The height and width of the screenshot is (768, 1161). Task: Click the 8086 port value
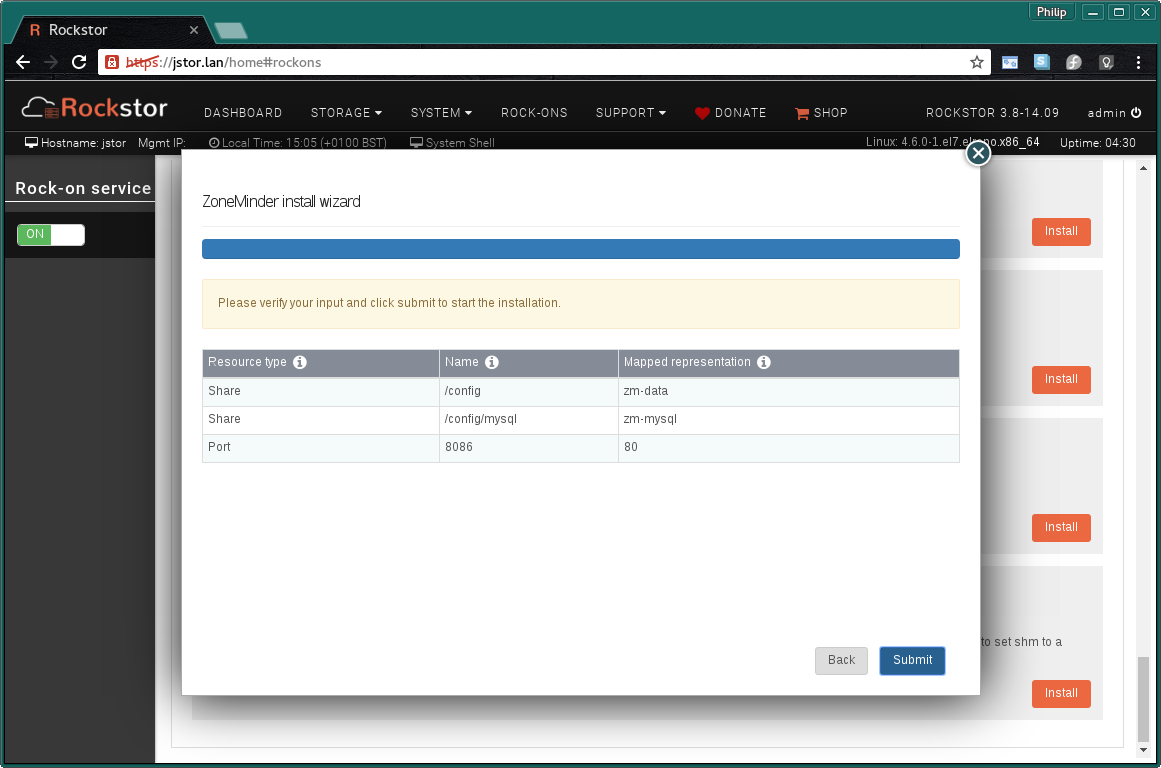459,447
